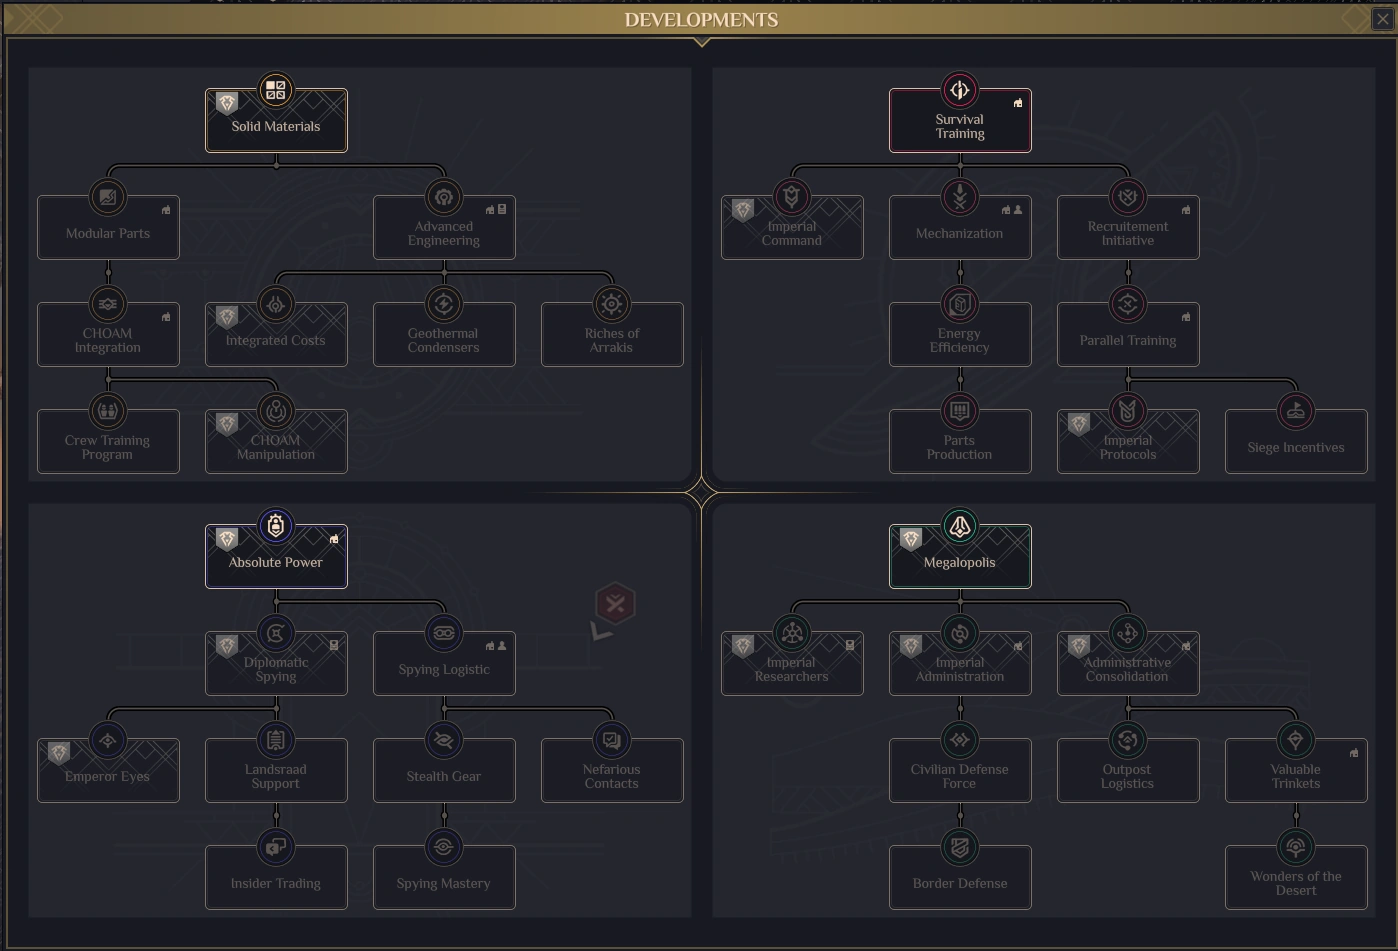Screen dimensions: 1398x951
Task: Select the Imperial Protocols development card
Action: tap(1128, 441)
